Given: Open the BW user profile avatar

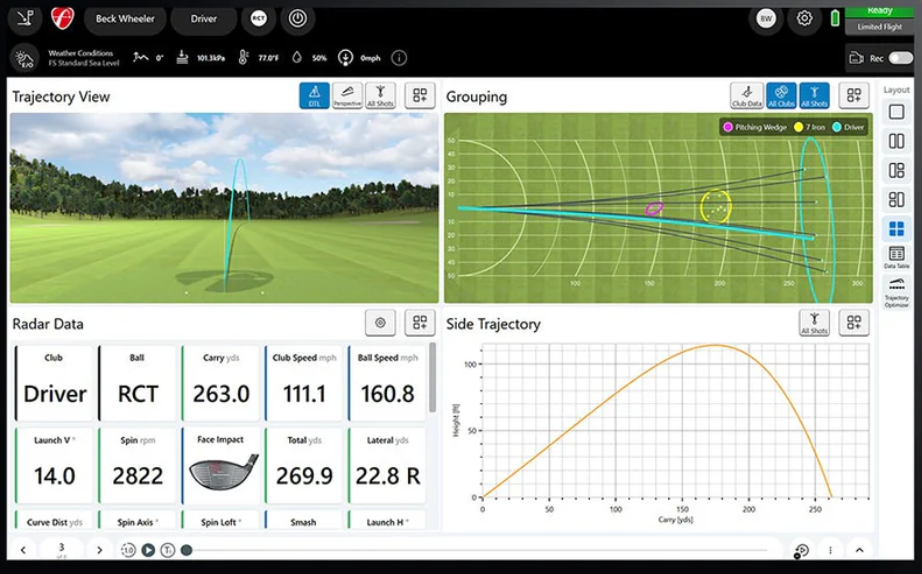Looking at the screenshot, I should click(x=766, y=19).
